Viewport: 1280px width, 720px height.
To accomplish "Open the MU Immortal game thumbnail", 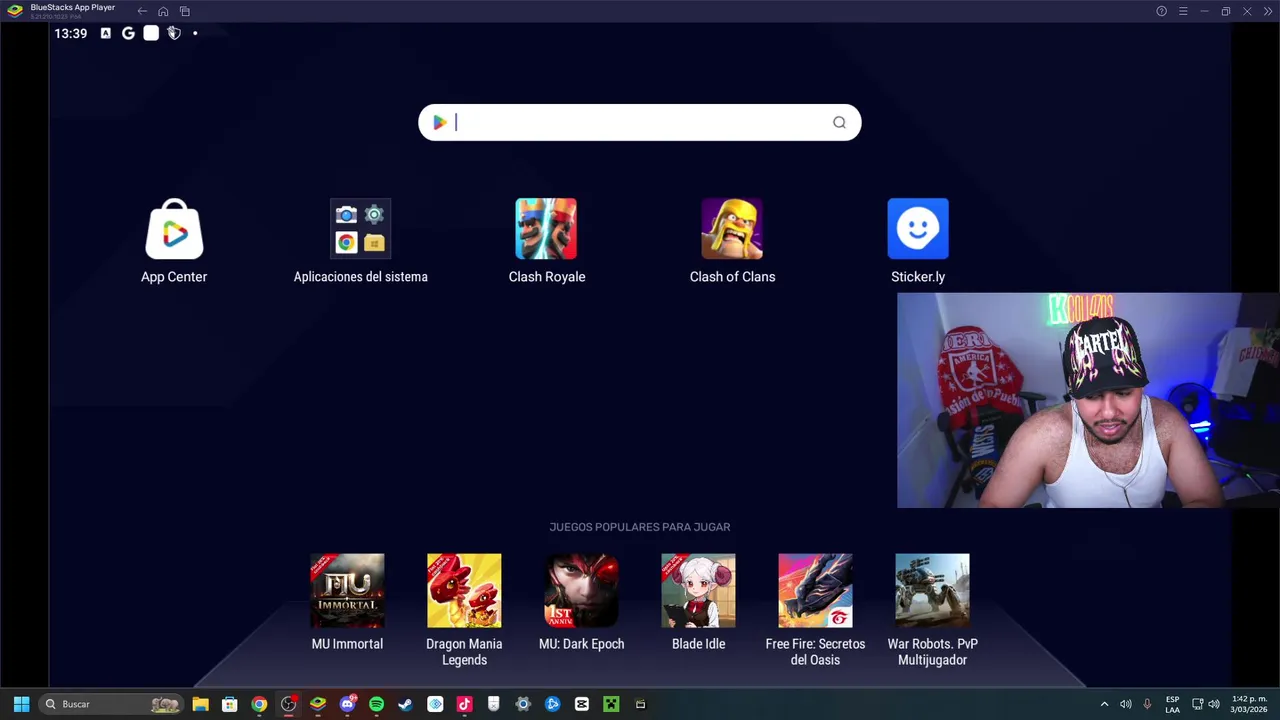I will click(x=347, y=590).
